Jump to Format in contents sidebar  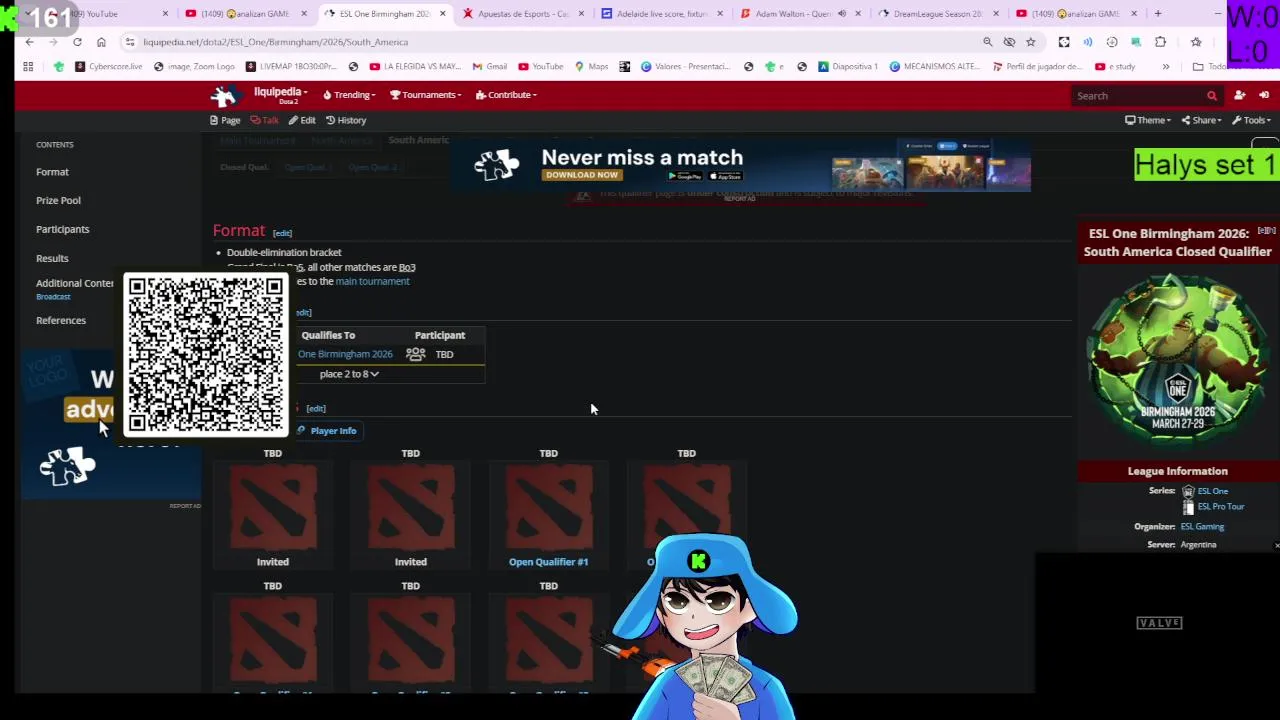[52, 172]
